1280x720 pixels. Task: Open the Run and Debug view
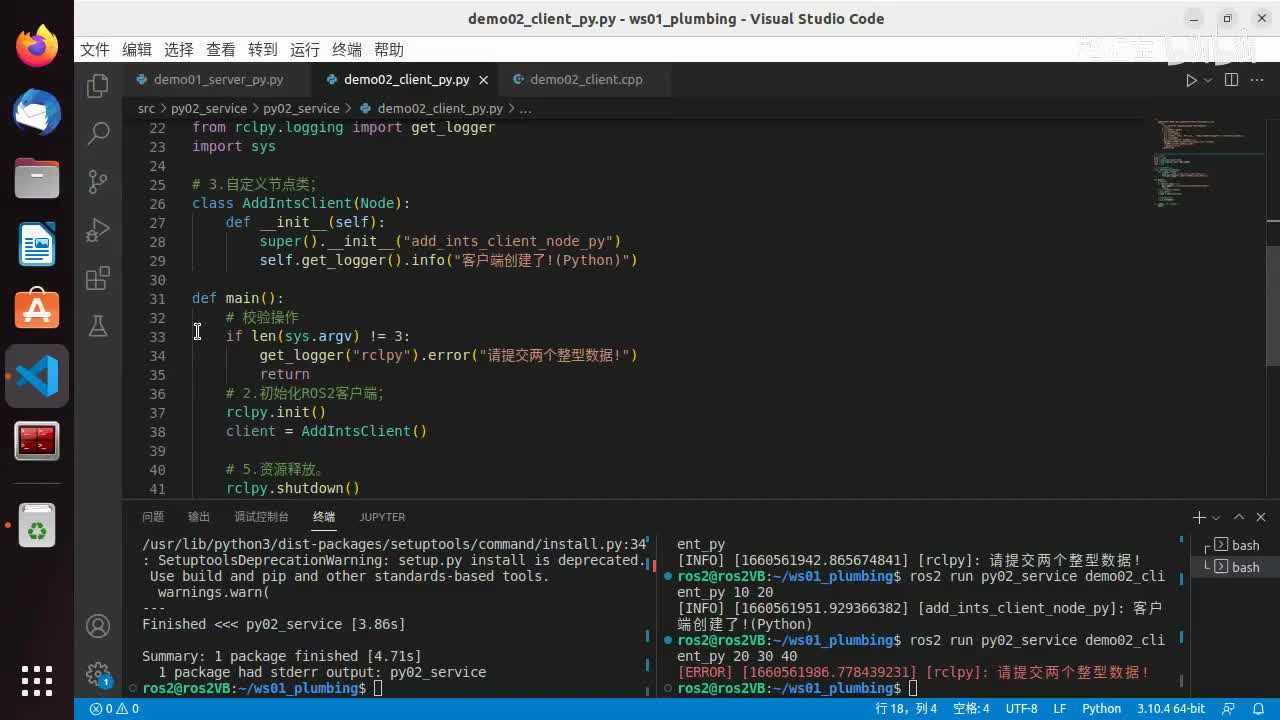coord(98,230)
